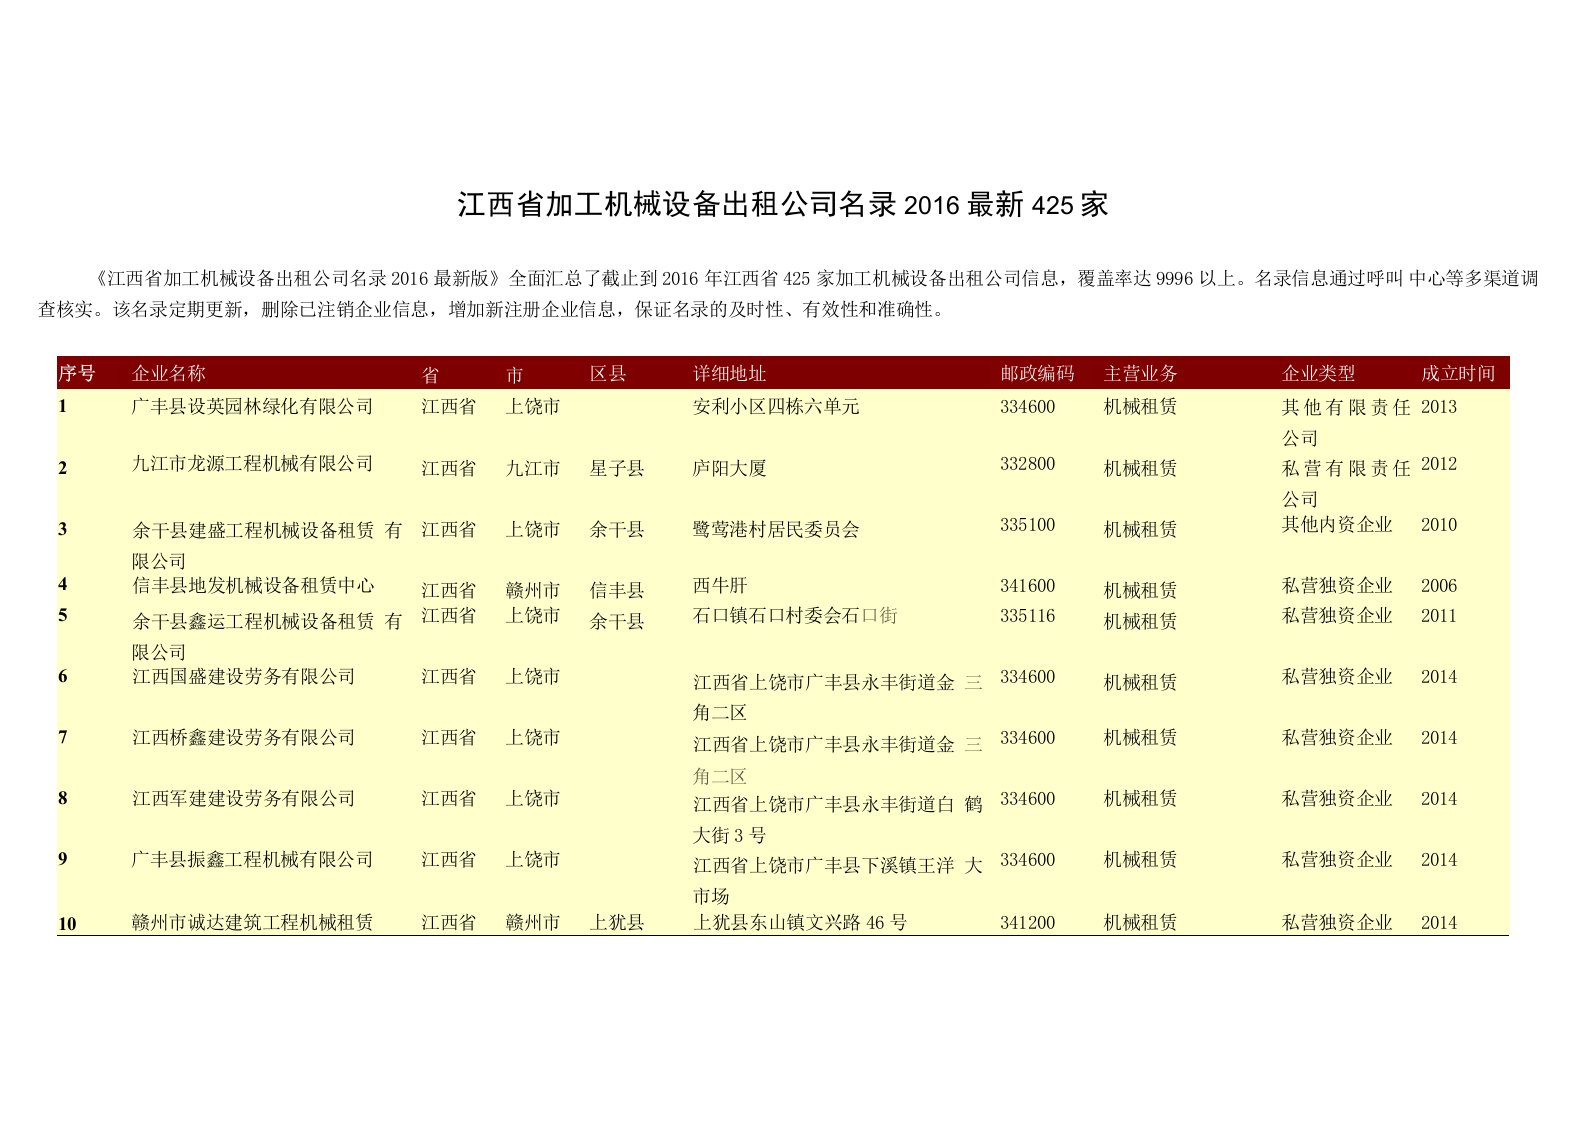The width and height of the screenshot is (1586, 1122).
Task: Select company 信丰县地发机械设备租赁中心
Action: [253, 585]
